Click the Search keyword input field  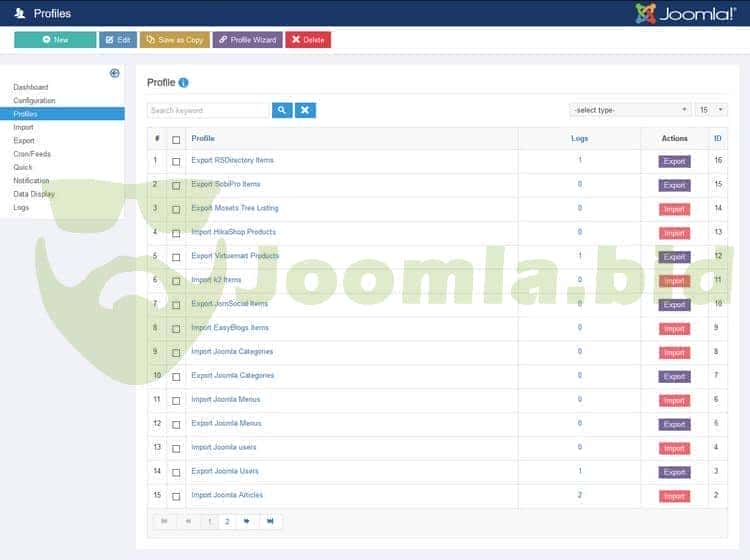point(208,110)
